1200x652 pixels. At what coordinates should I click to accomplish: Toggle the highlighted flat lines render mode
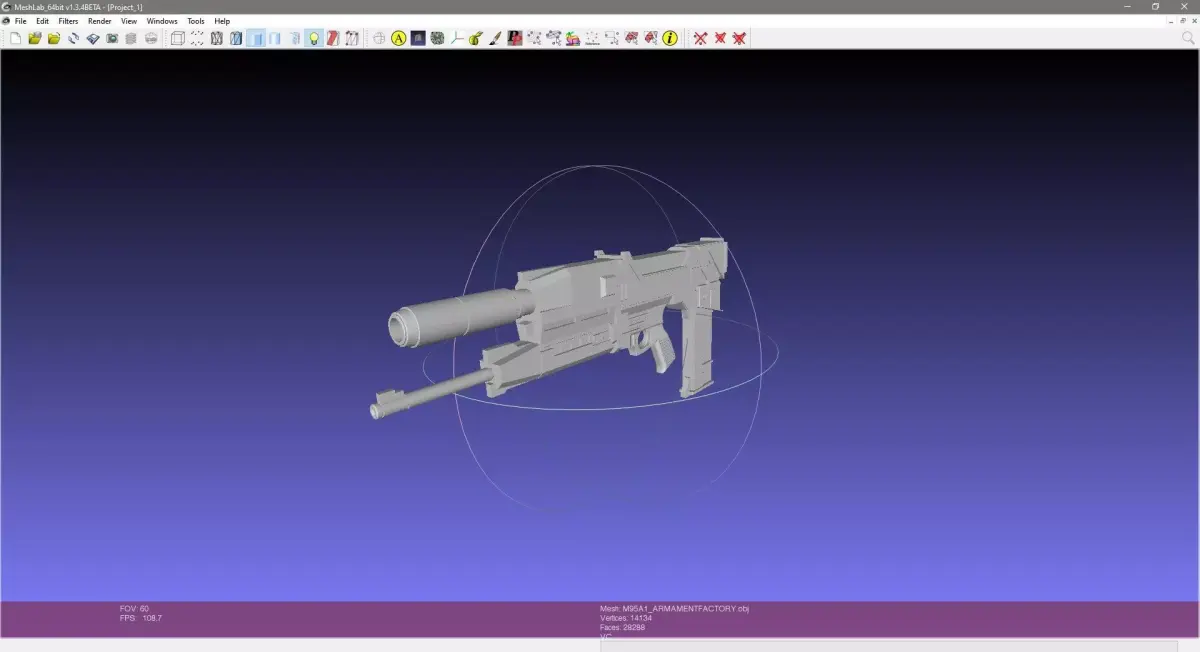pyautogui.click(x=256, y=38)
